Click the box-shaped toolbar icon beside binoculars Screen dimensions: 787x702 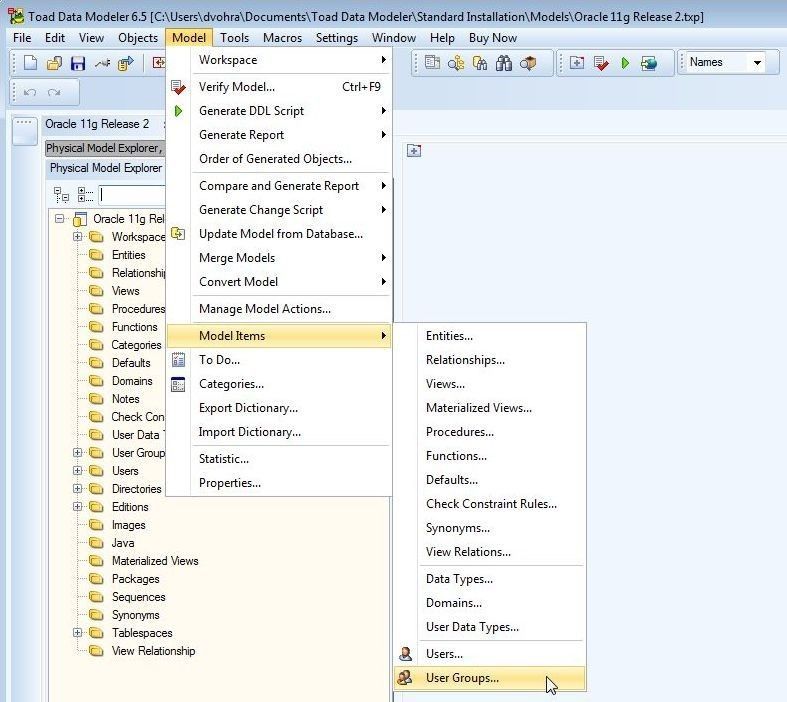coord(528,63)
